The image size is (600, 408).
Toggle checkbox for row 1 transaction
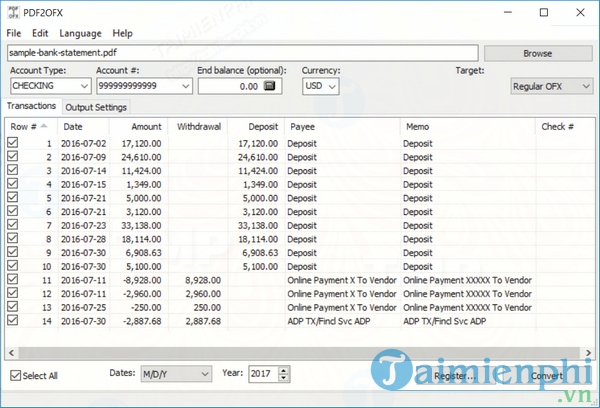pyautogui.click(x=13, y=143)
